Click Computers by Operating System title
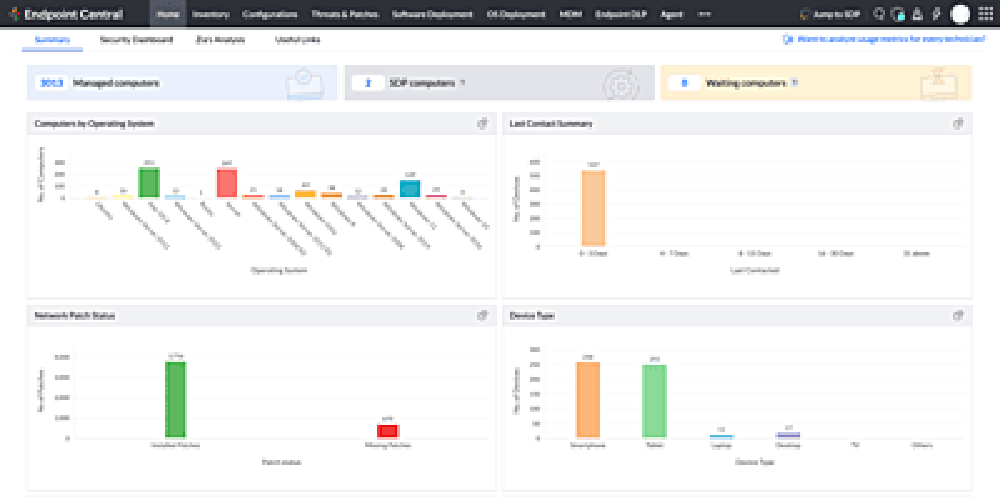Image resolution: width=1000 pixels, height=497 pixels. (x=94, y=124)
